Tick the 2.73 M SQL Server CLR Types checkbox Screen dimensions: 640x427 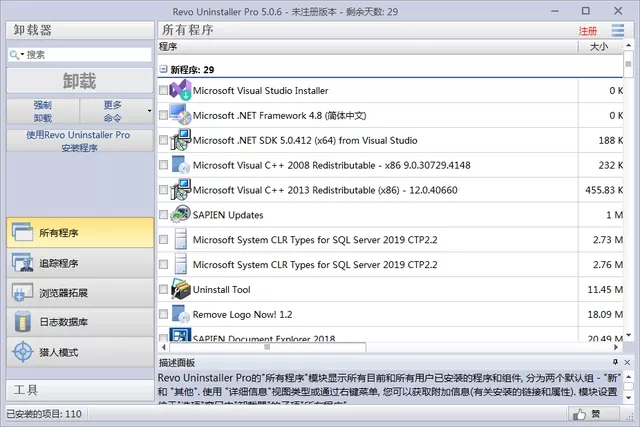click(163, 240)
